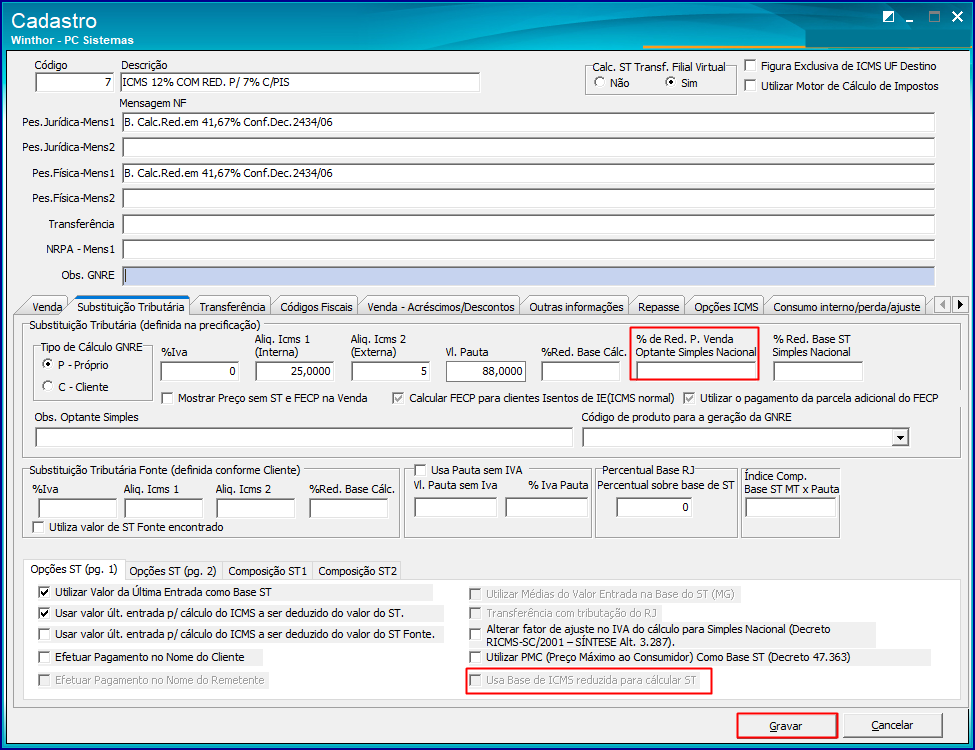Click the restore-down window icon in the title bar

coord(889,17)
